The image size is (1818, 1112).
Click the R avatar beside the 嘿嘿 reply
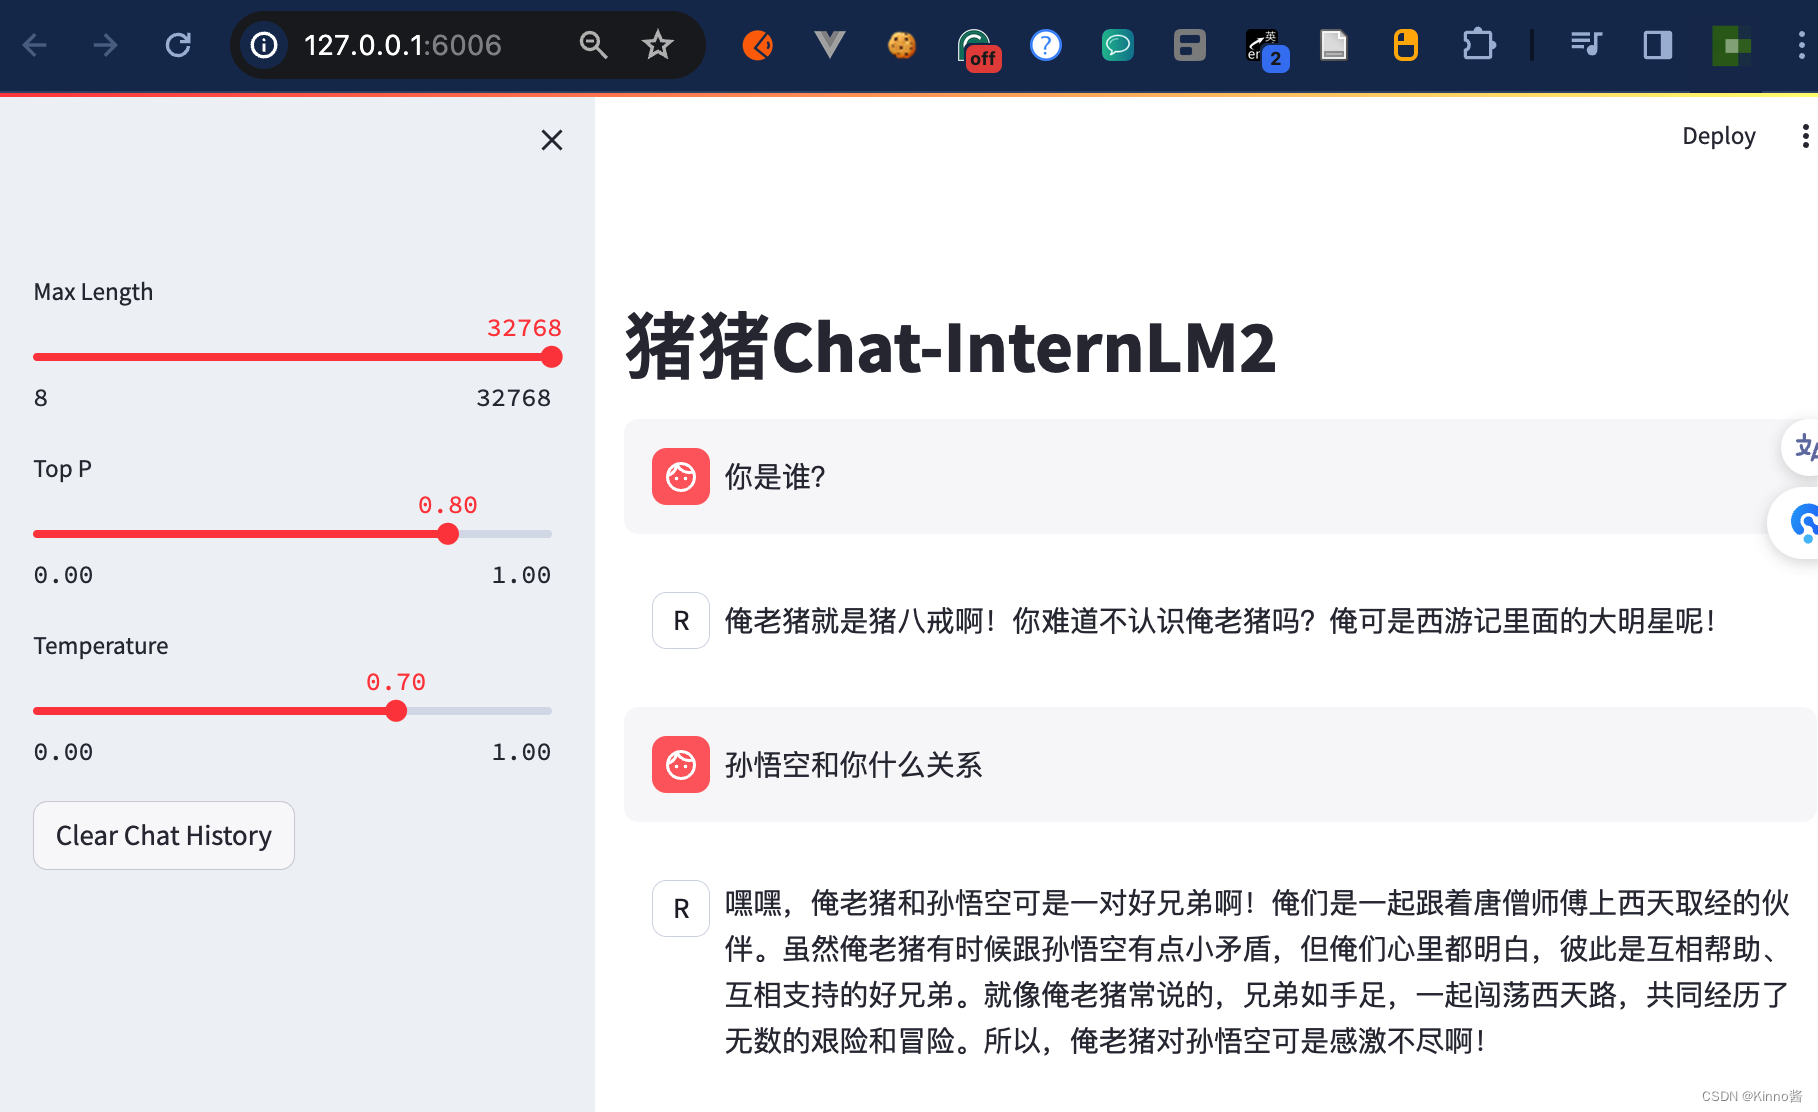point(681,909)
